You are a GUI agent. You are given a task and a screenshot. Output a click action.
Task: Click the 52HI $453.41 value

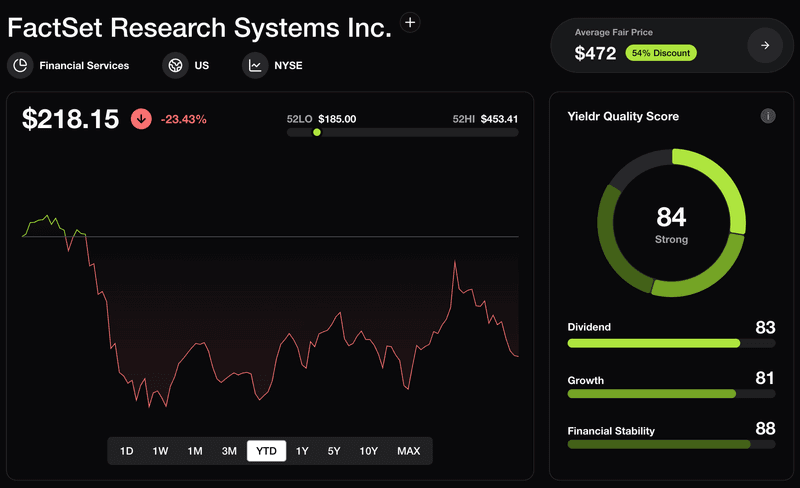click(485, 119)
